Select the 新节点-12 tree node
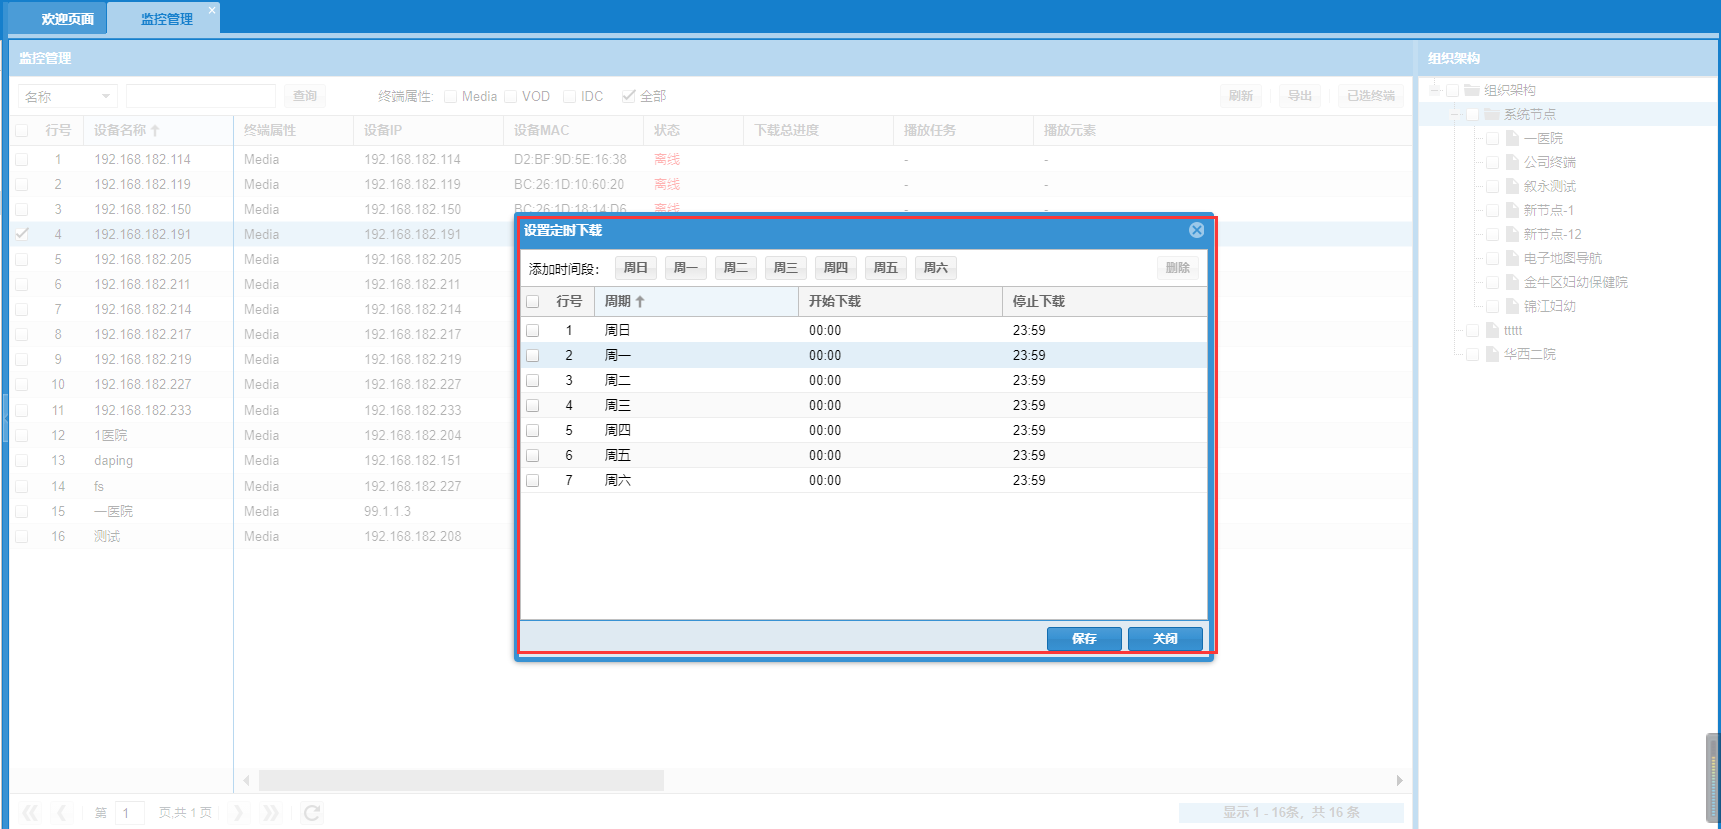 point(1552,234)
